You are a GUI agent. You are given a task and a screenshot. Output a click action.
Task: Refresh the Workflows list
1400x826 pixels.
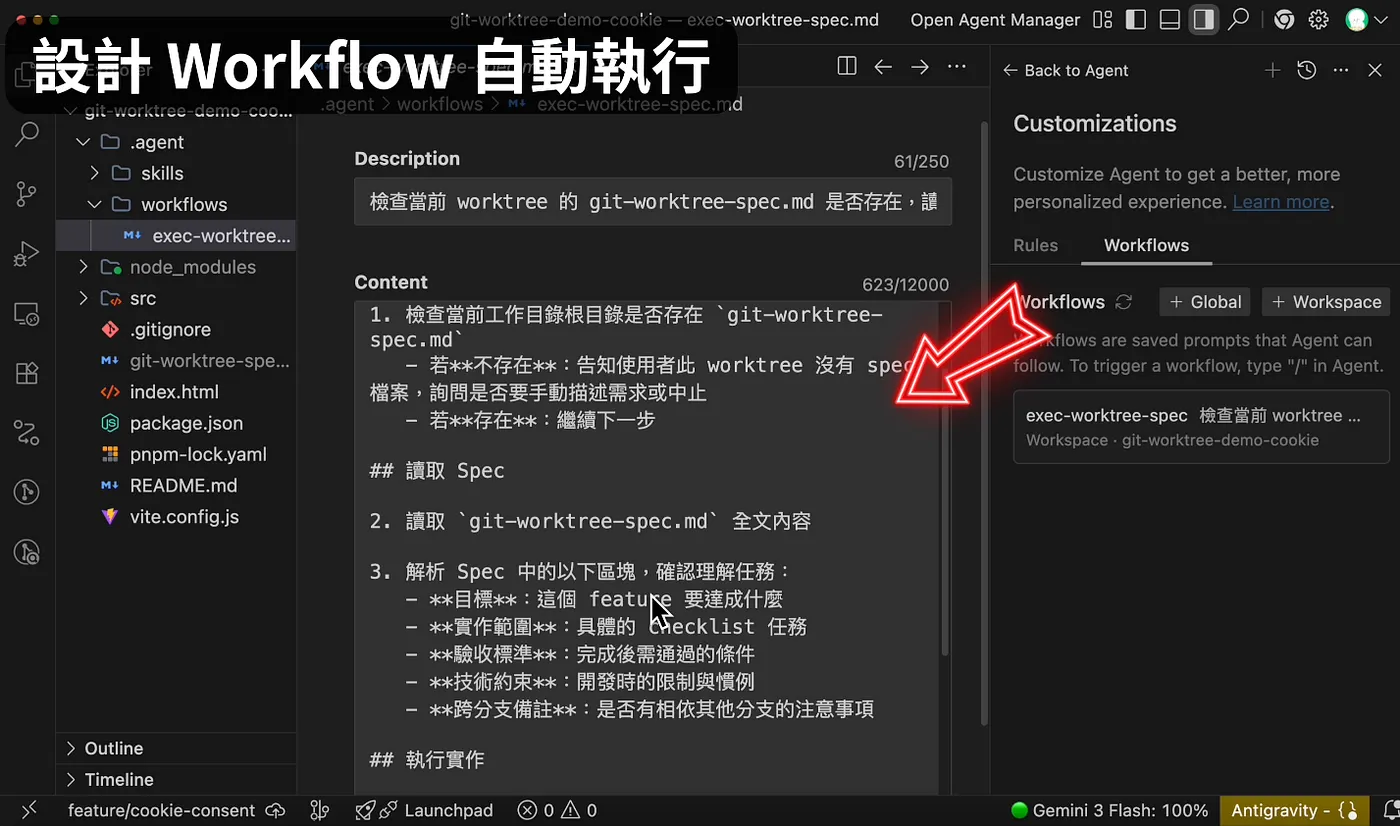pos(1124,302)
